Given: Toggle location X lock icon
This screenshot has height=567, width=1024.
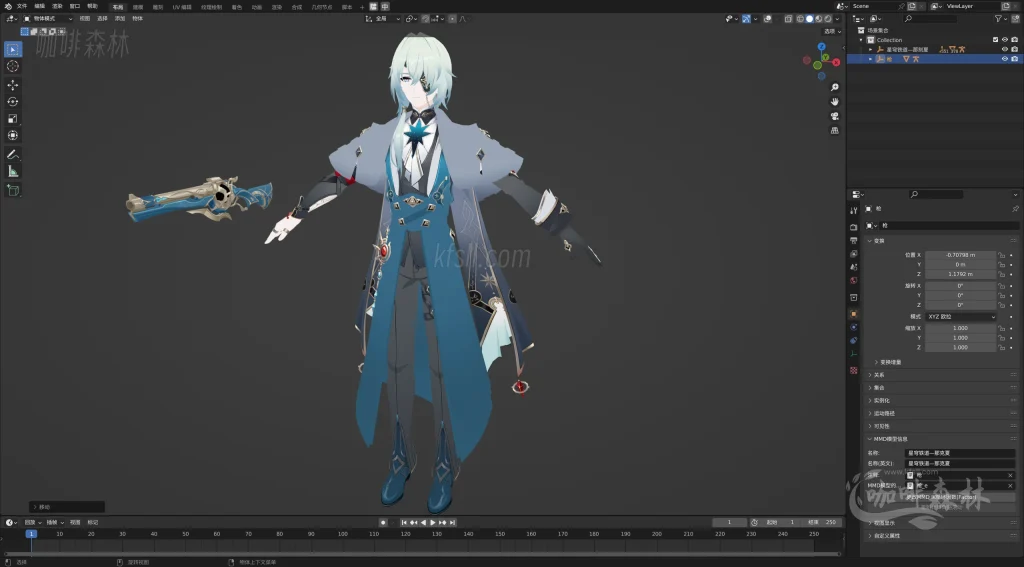Looking at the screenshot, I should 1001,255.
